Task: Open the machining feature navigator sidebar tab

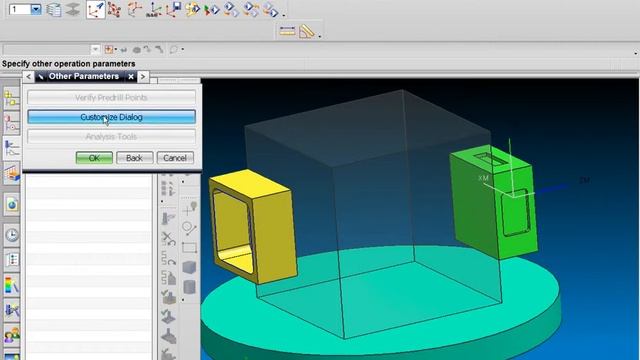Action: (11, 173)
